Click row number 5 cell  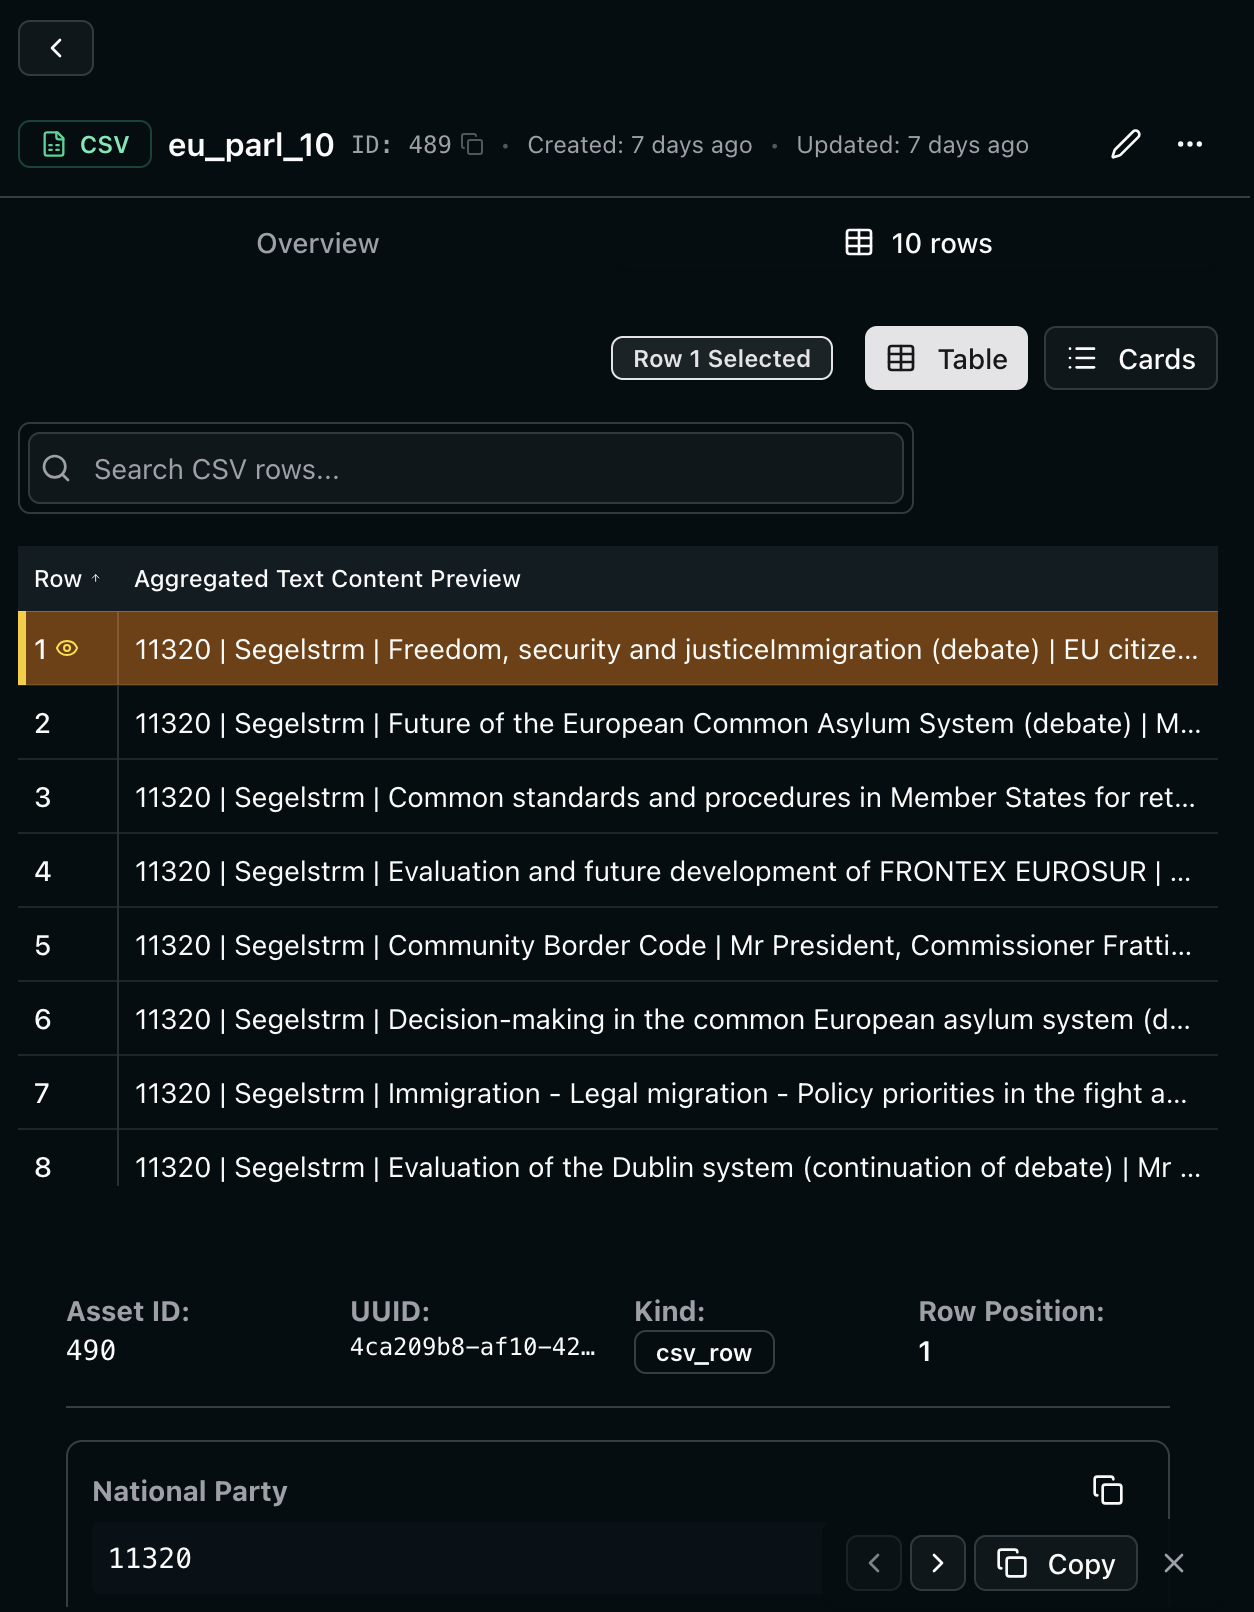click(x=68, y=945)
